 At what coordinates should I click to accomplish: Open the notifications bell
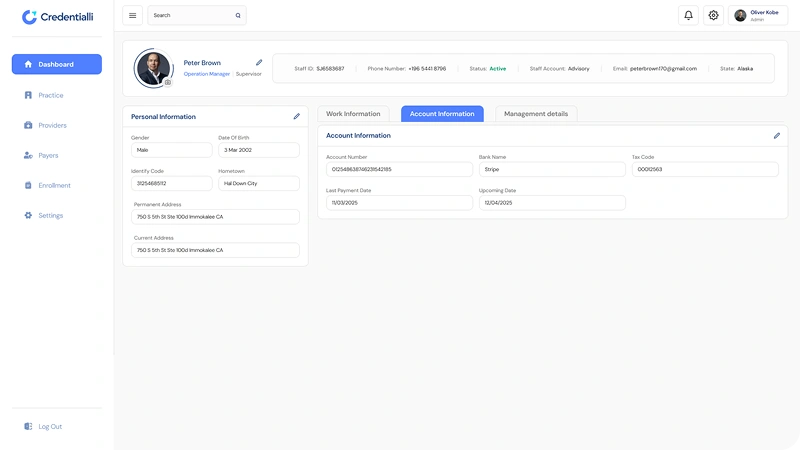688,15
